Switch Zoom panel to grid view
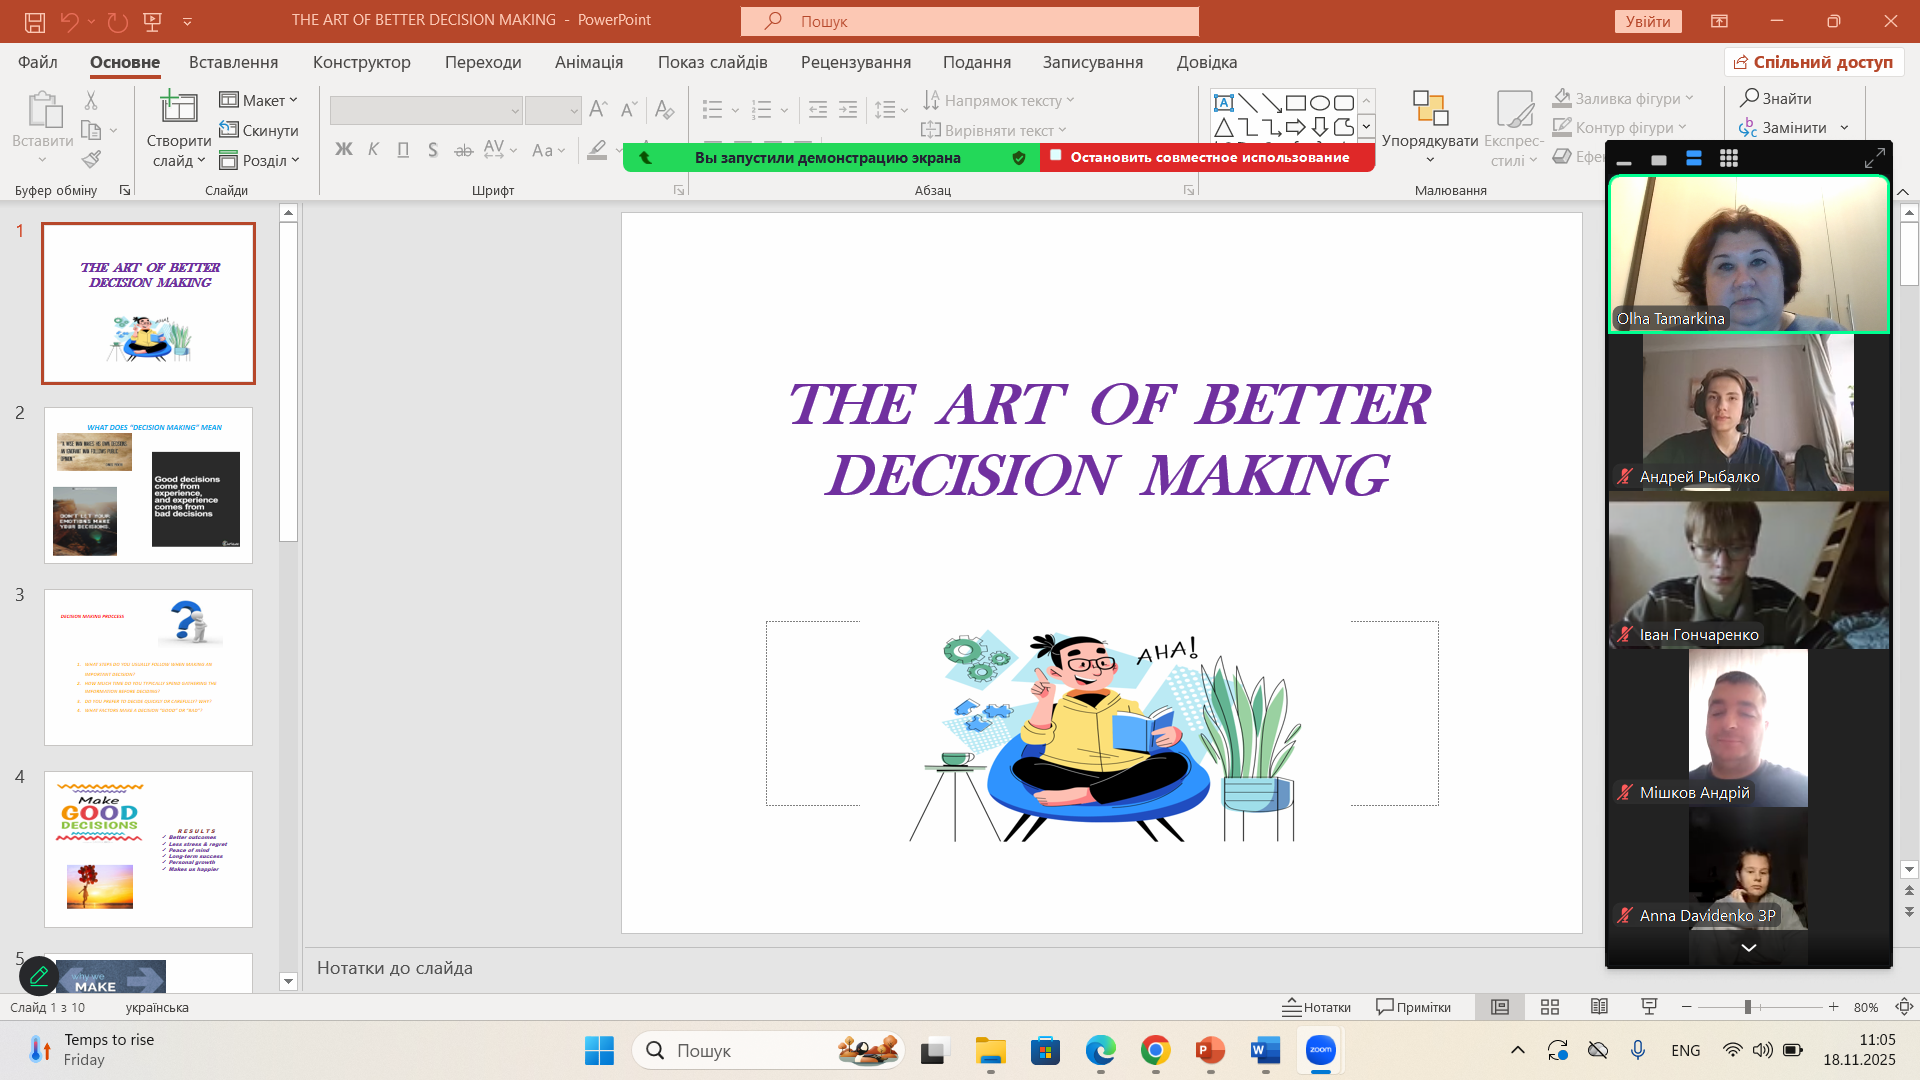Image resolution: width=1920 pixels, height=1080 pixels. pyautogui.click(x=1728, y=159)
